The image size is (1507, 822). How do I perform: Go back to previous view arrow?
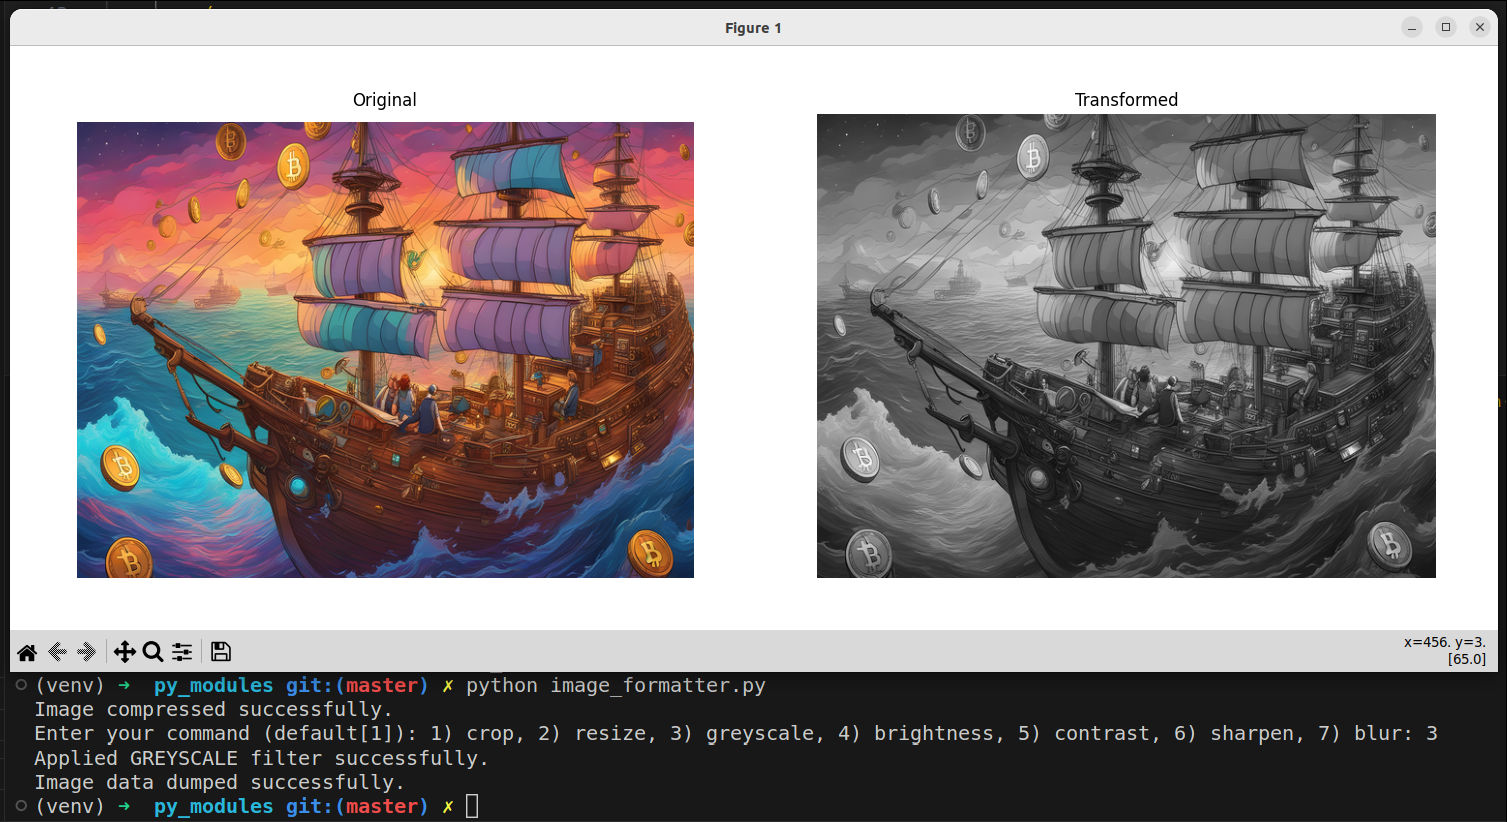coord(57,652)
